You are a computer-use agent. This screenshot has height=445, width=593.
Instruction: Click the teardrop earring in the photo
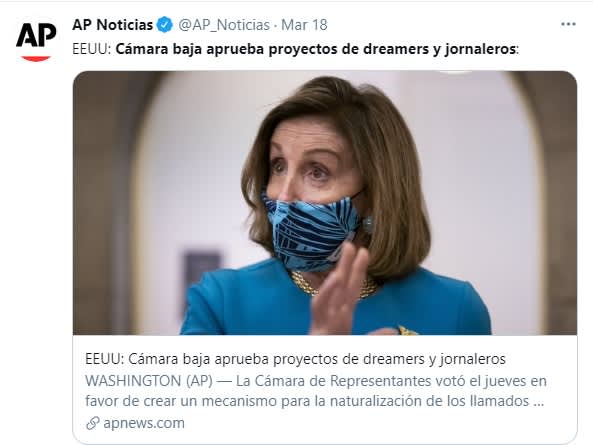pyautogui.click(x=368, y=224)
